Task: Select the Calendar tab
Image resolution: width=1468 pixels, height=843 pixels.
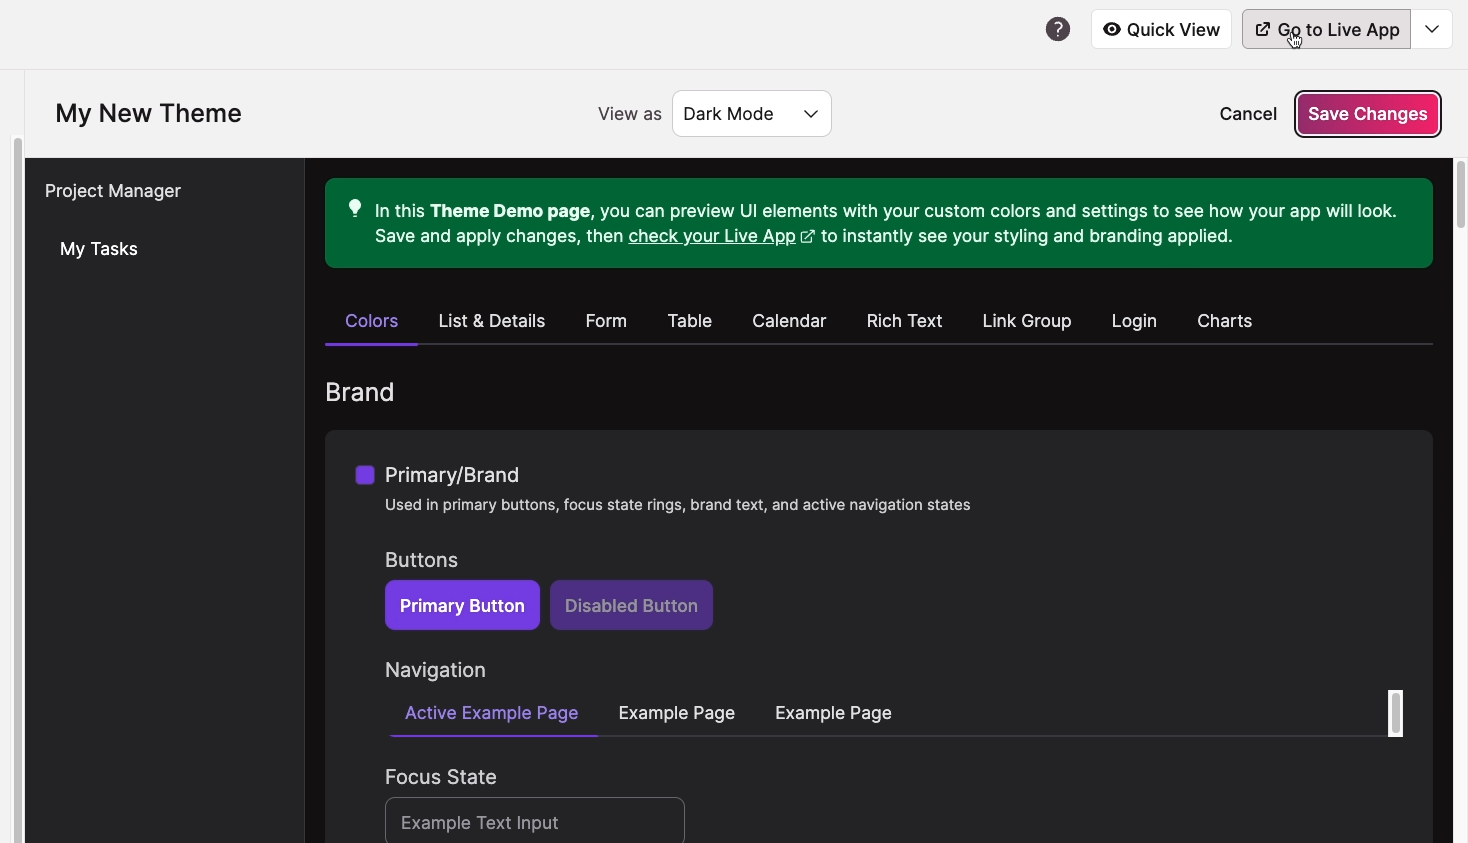Action: click(x=789, y=321)
